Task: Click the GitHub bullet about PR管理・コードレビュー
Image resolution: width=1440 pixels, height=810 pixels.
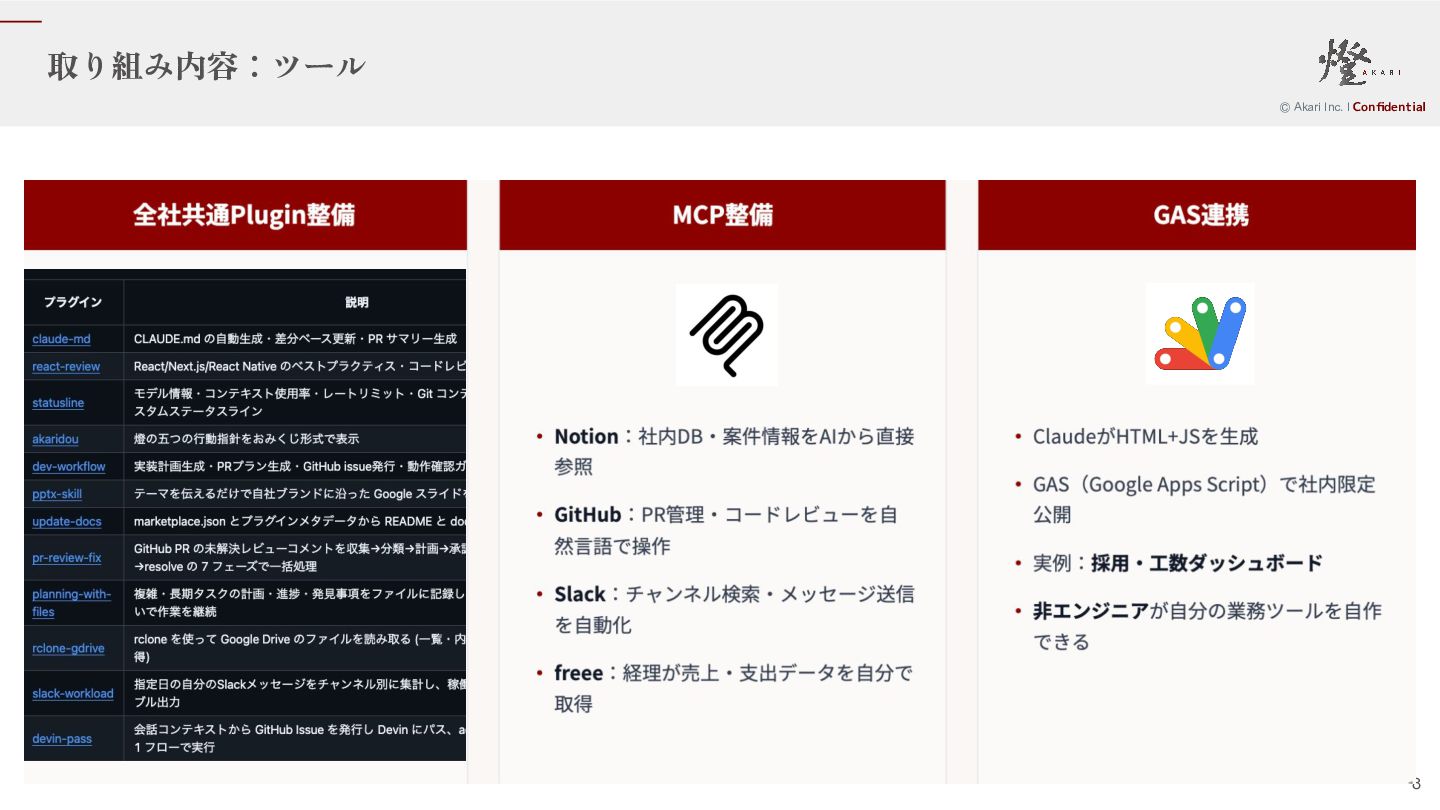Action: [726, 530]
